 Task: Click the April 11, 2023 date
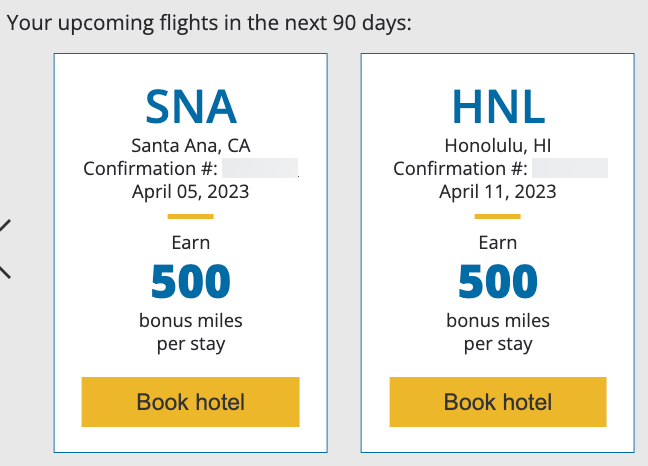(498, 192)
